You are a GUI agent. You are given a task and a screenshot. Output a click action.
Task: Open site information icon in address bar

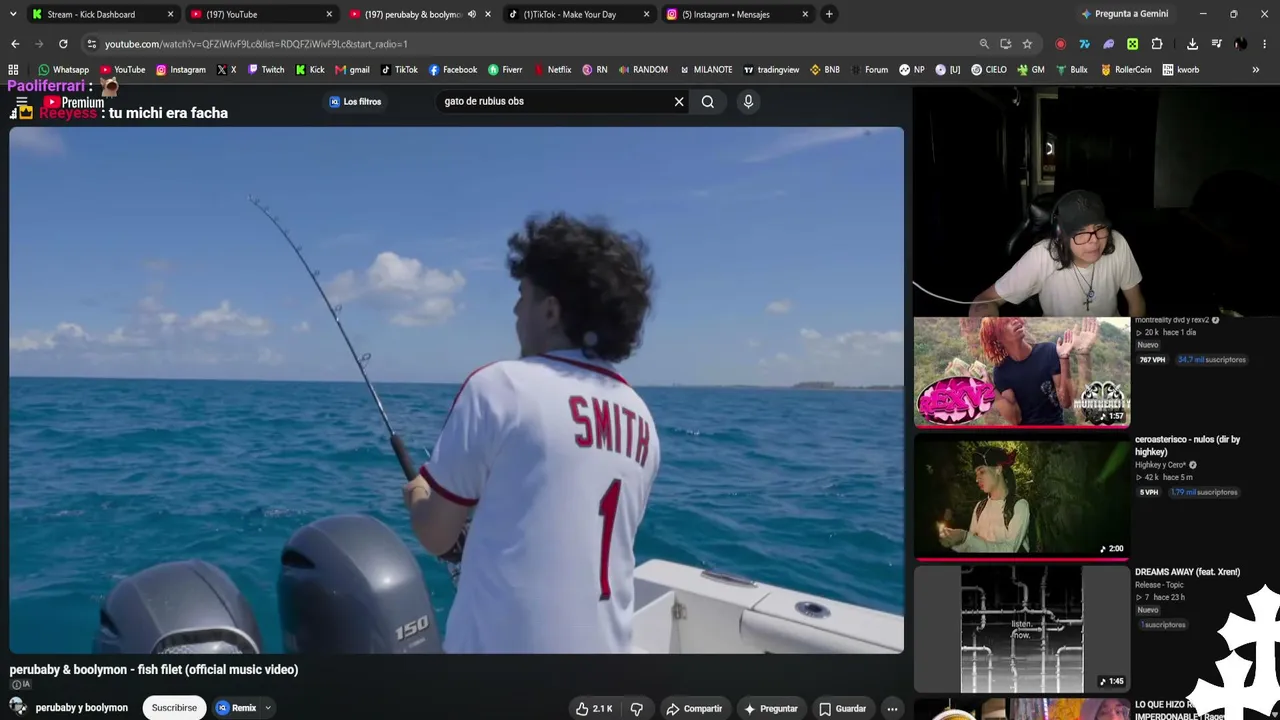(x=92, y=44)
